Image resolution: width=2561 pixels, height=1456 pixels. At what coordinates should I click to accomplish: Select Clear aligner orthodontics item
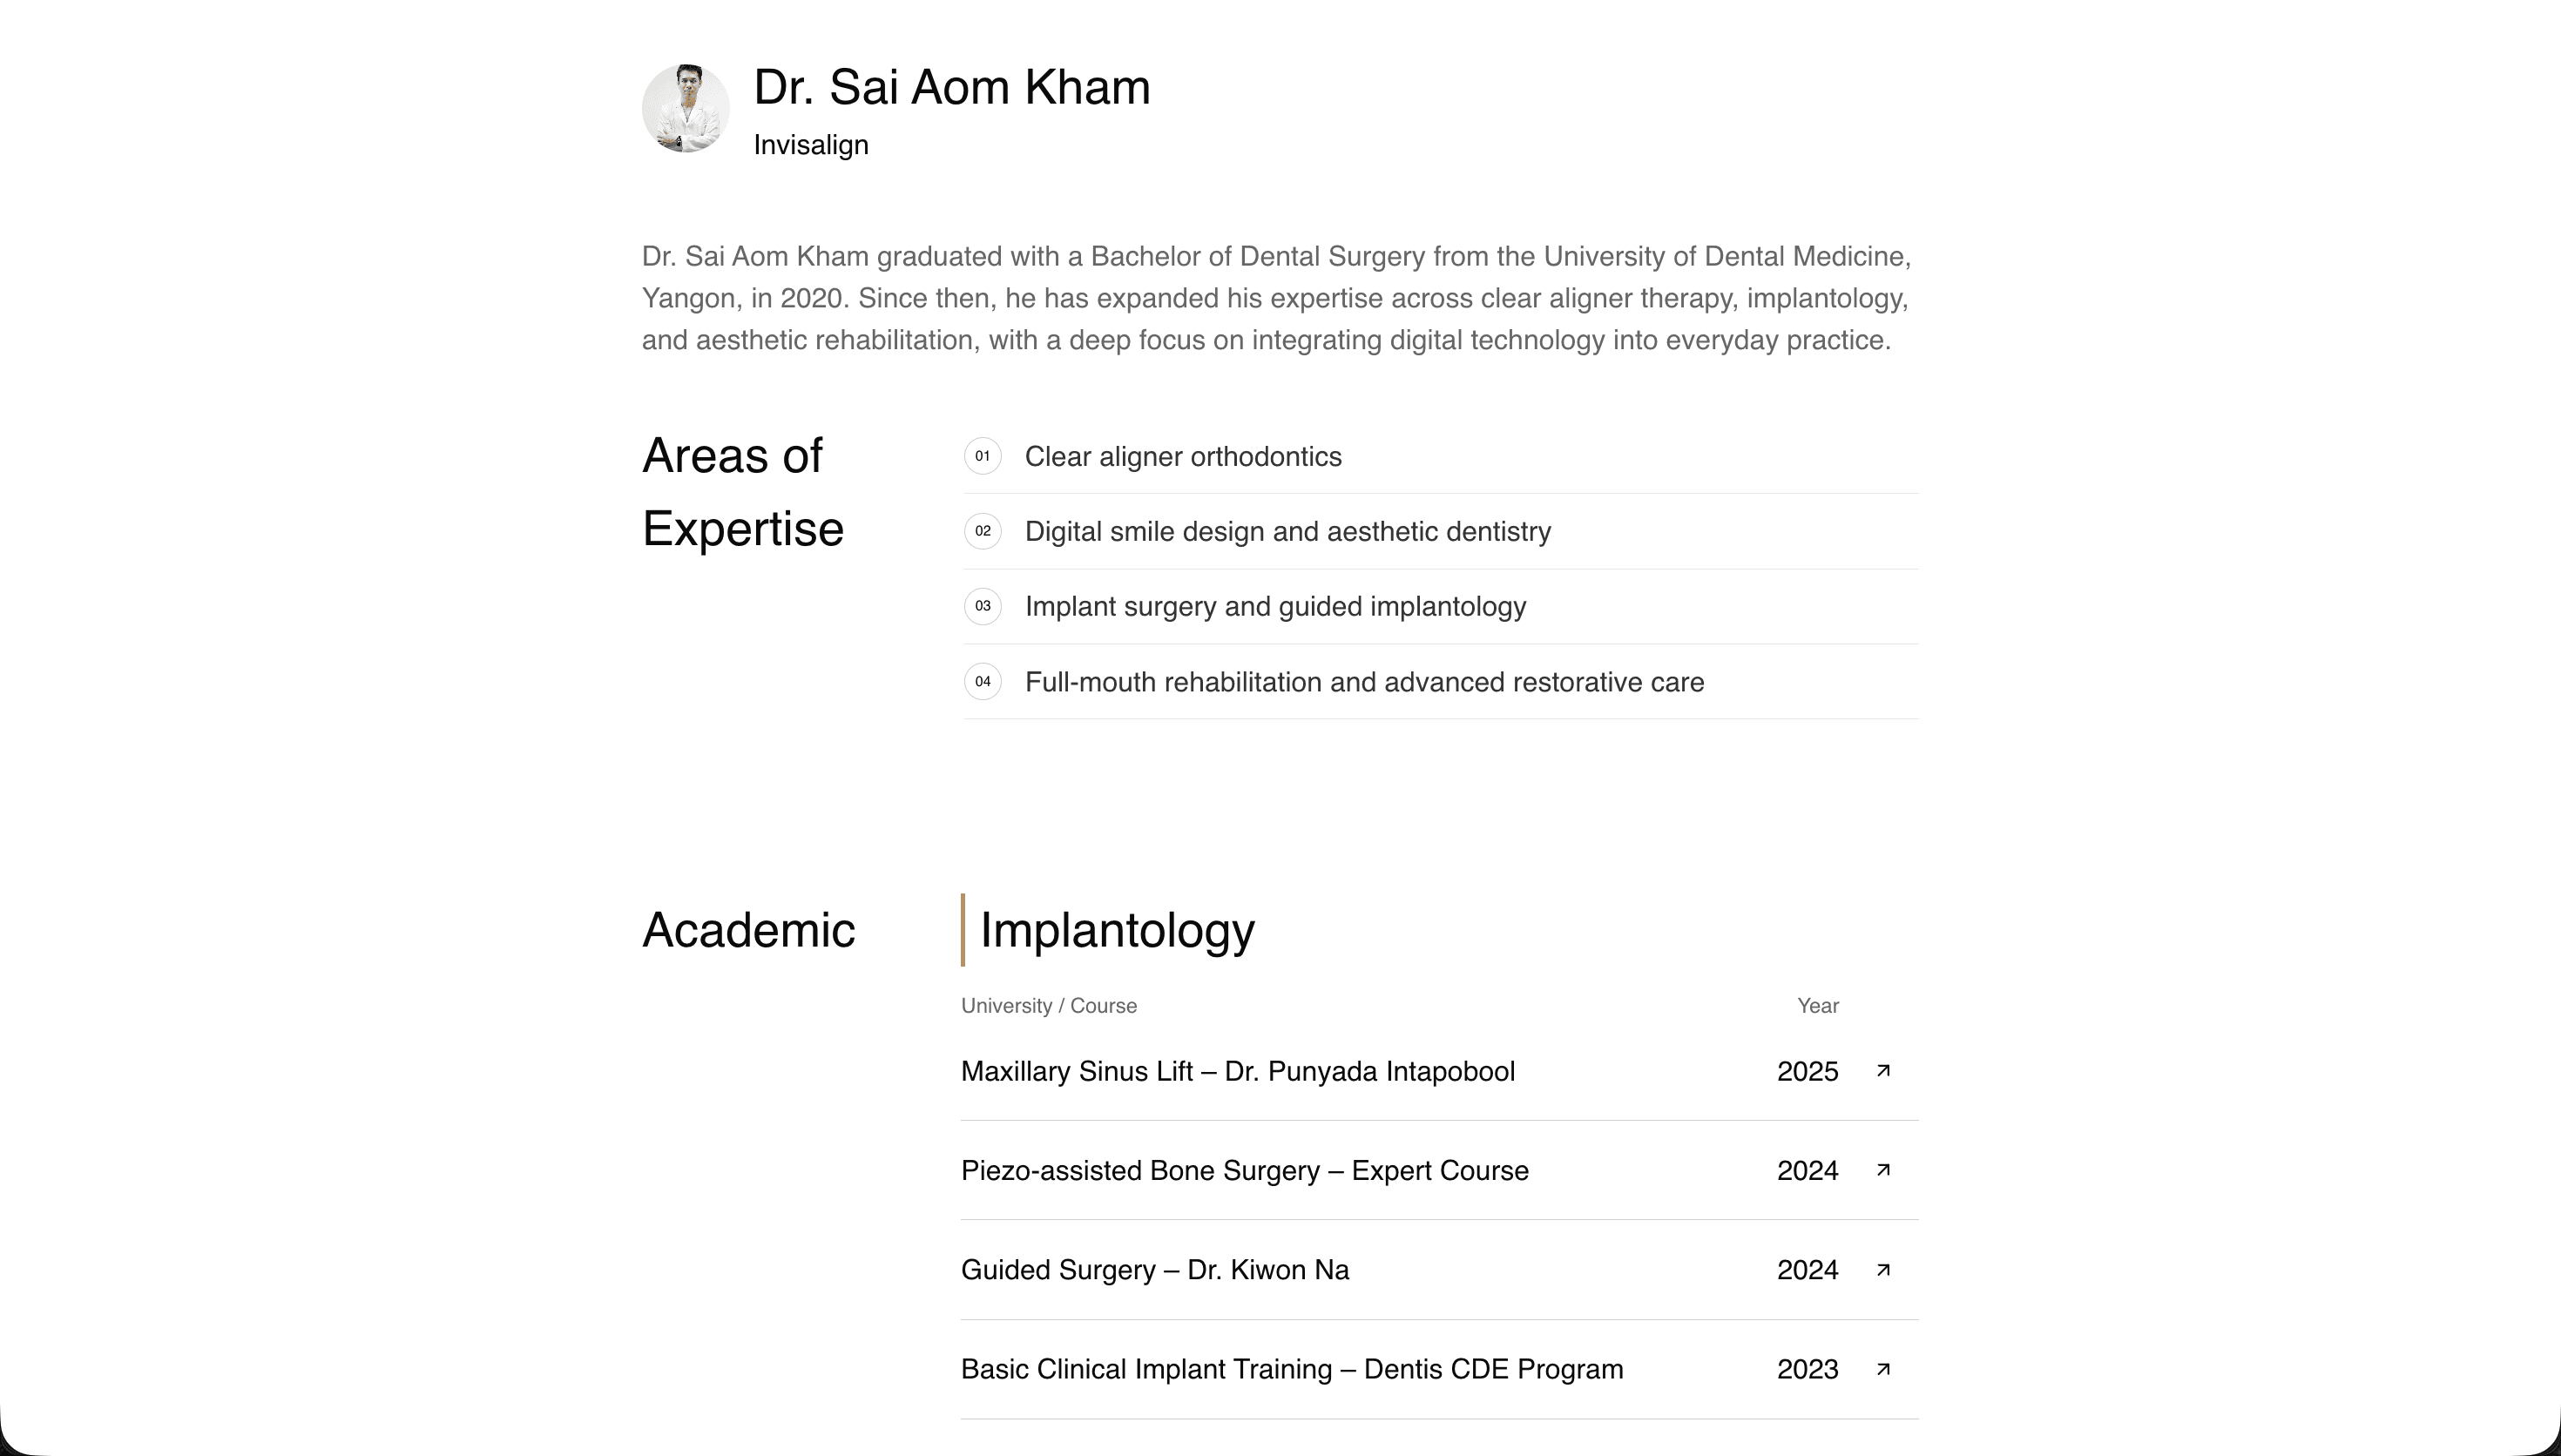tap(1182, 457)
